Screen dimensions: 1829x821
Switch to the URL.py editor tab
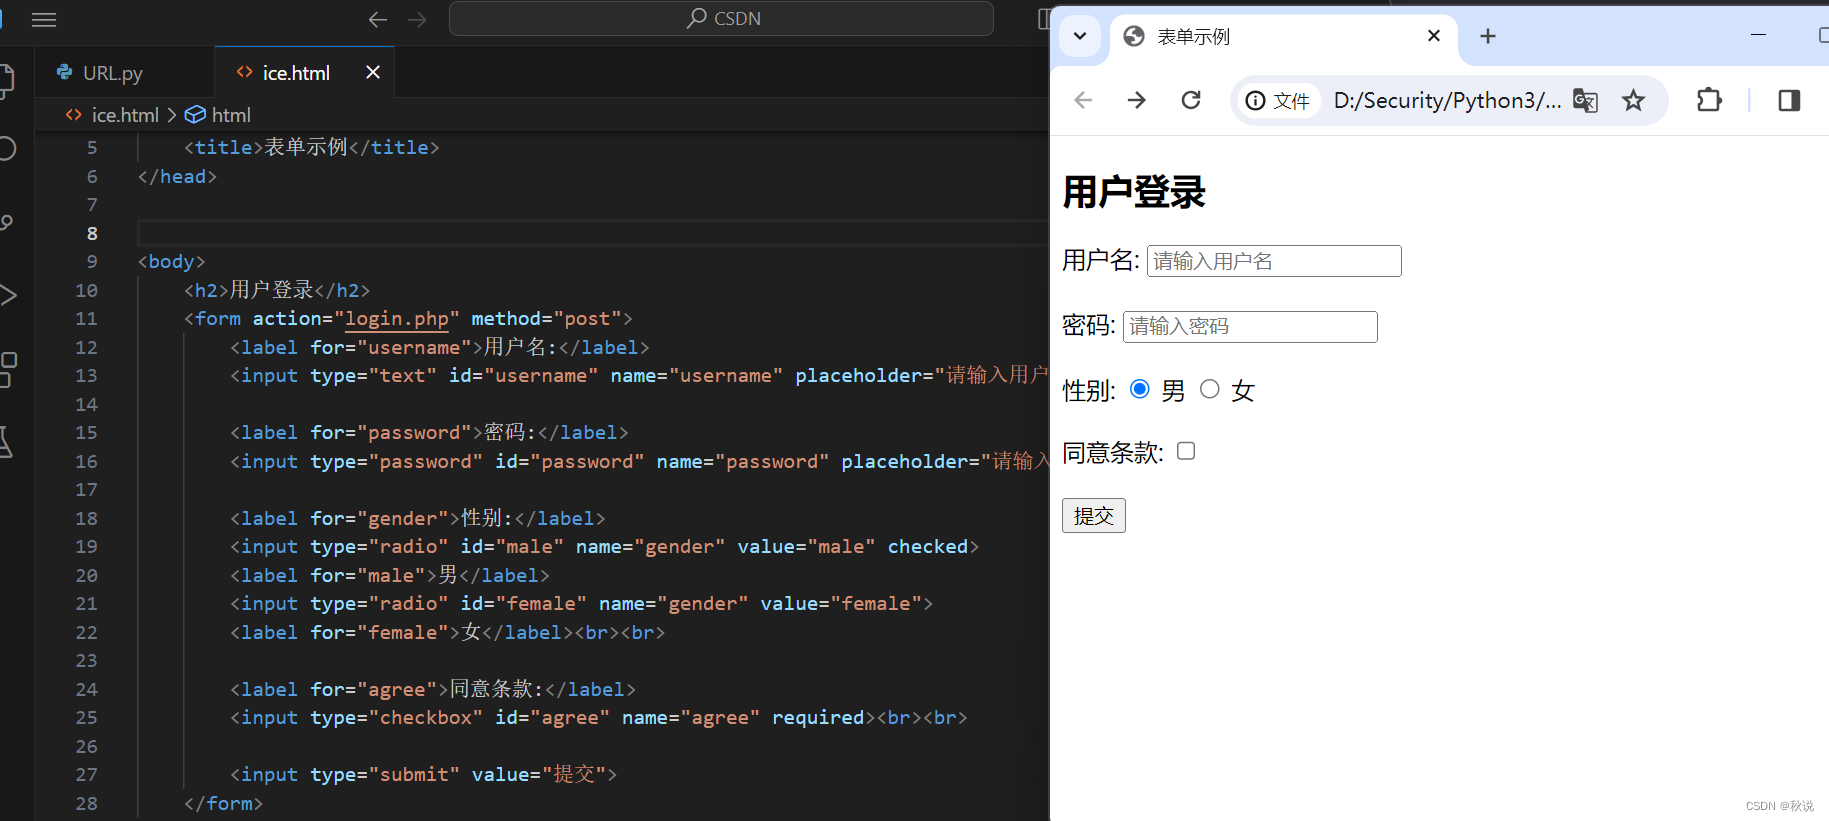pyautogui.click(x=113, y=73)
